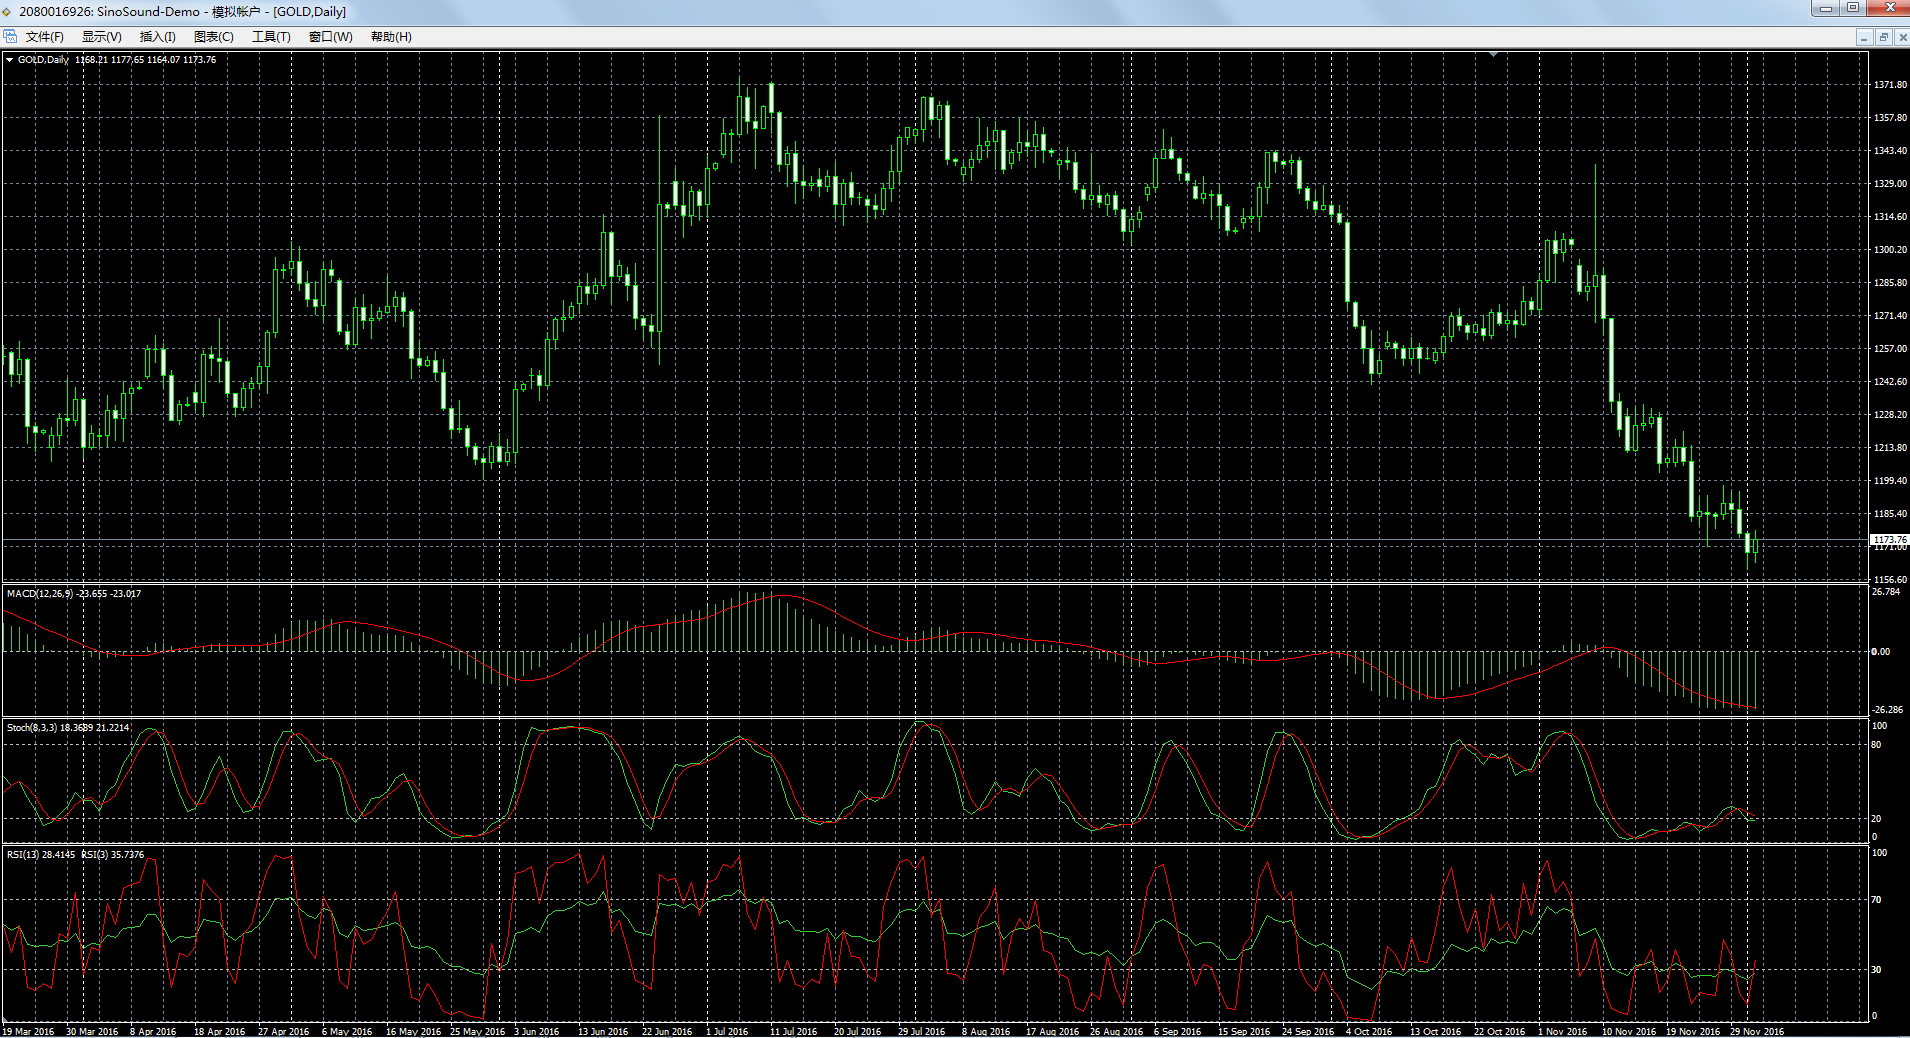Maximize the main SinoSound-Demo application window
The height and width of the screenshot is (1038, 1910).
pos(1853,8)
